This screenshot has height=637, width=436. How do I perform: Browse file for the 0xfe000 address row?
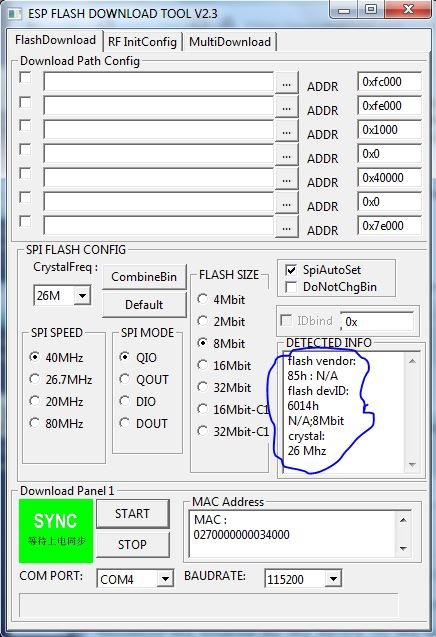tap(286, 108)
